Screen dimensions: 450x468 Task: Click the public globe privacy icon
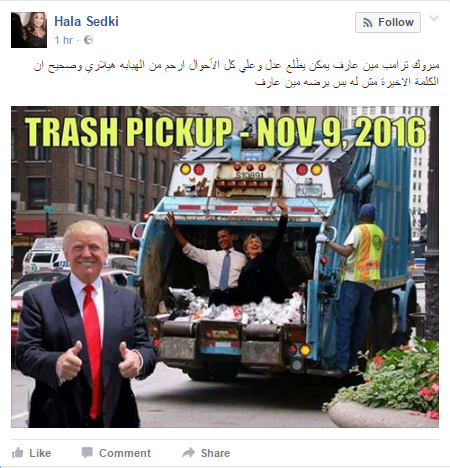point(88,40)
